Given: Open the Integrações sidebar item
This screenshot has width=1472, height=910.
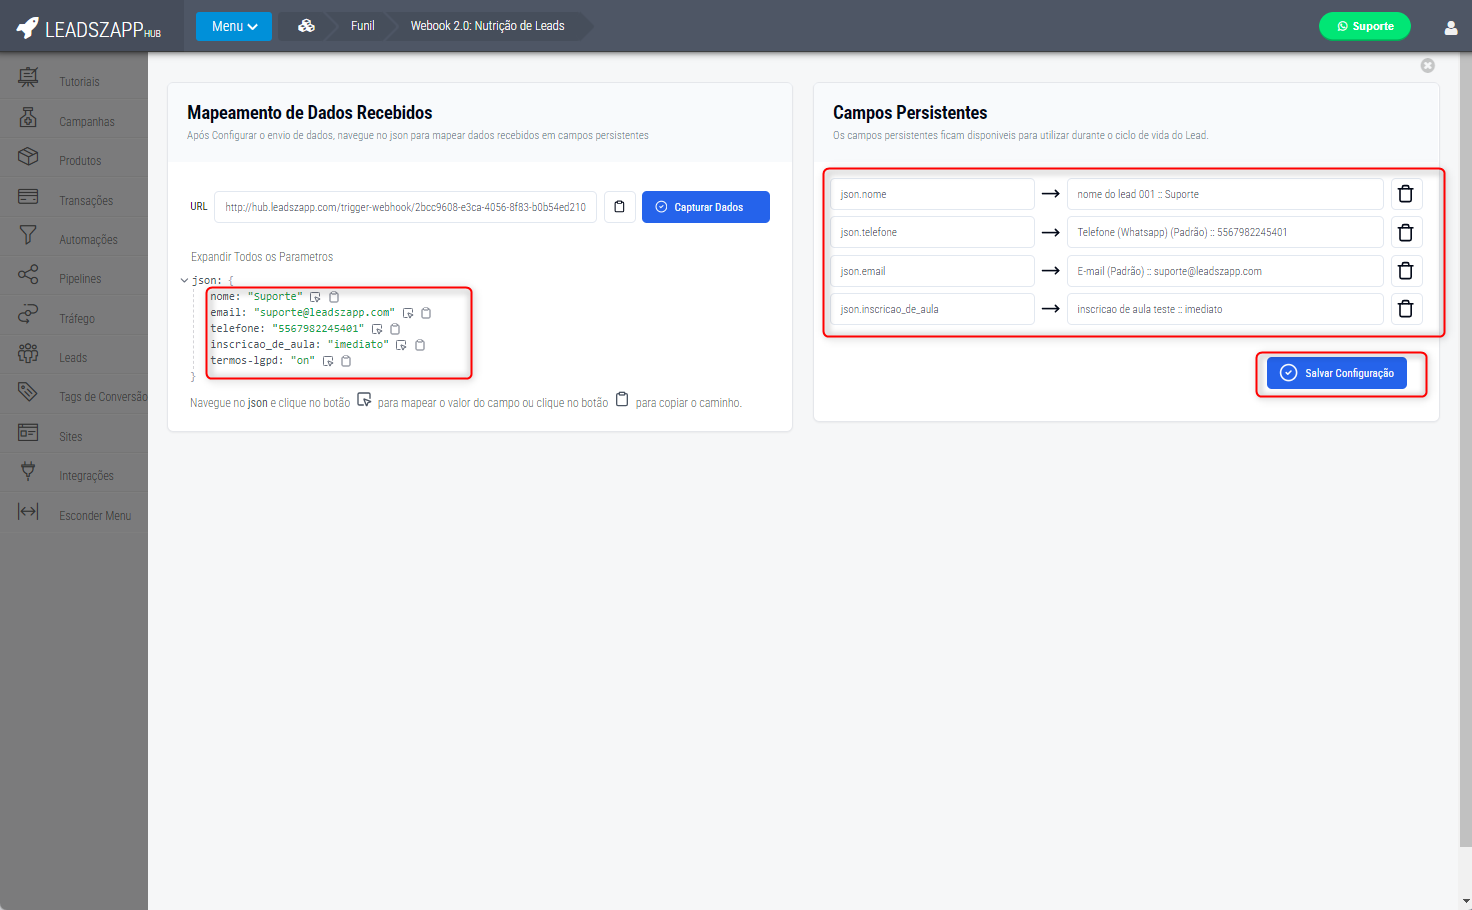Looking at the screenshot, I should click(86, 476).
